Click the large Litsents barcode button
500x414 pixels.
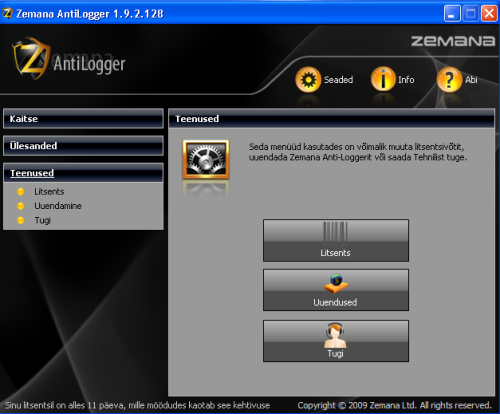point(336,240)
